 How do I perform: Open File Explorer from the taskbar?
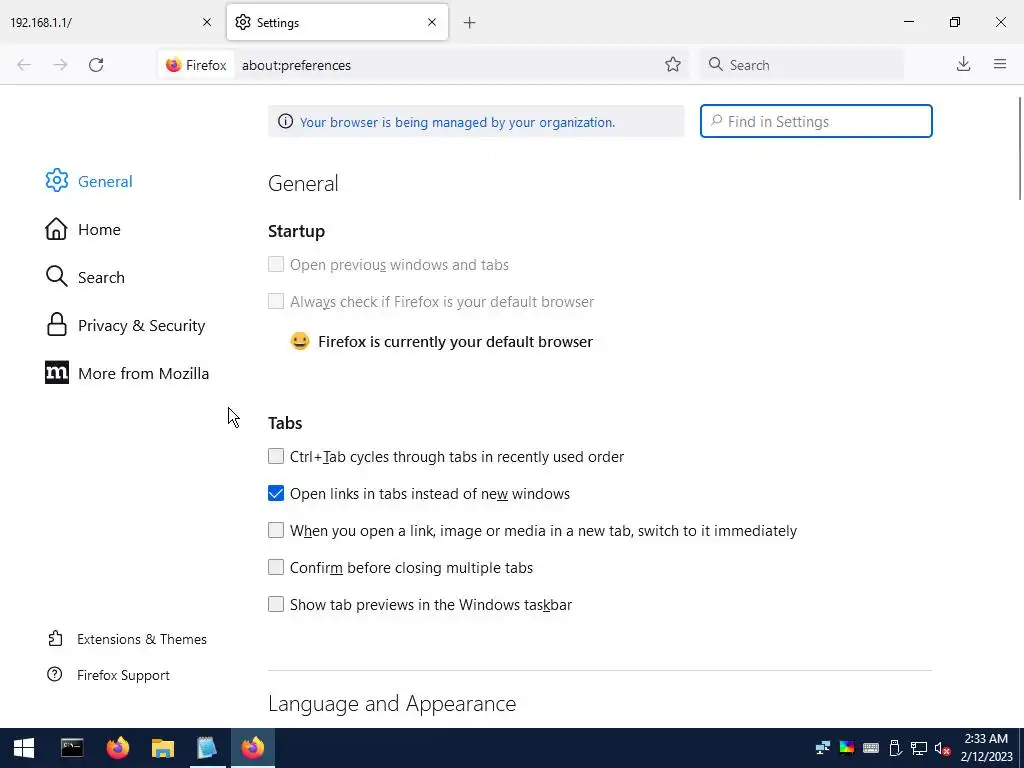point(163,748)
